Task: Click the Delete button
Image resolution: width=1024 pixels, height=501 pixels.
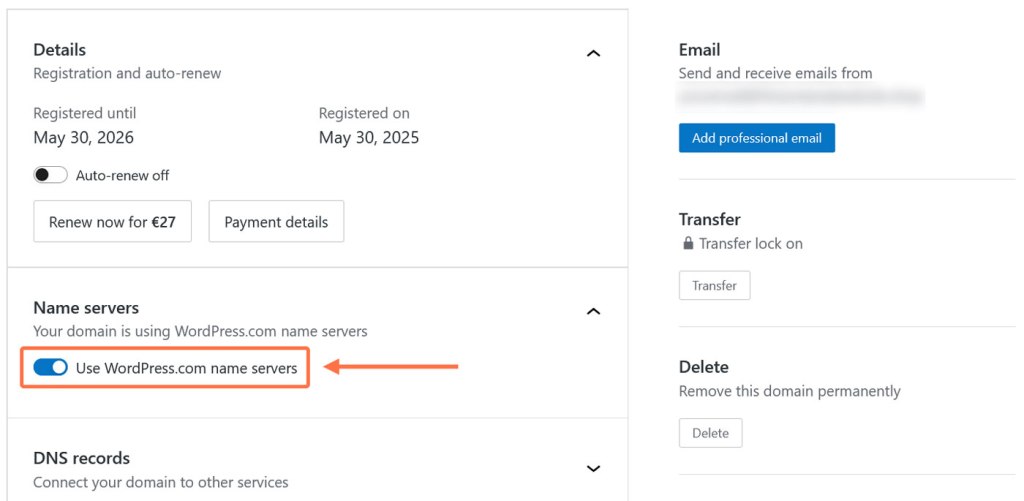Action: pyautogui.click(x=711, y=433)
